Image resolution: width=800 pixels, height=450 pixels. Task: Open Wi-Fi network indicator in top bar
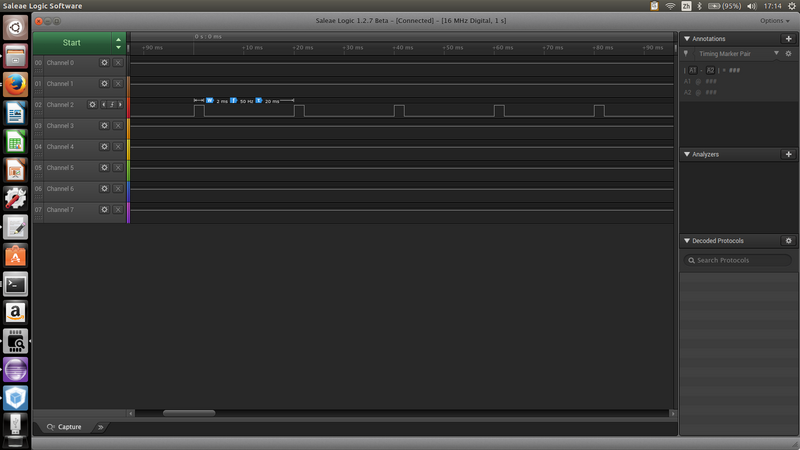(670, 6)
